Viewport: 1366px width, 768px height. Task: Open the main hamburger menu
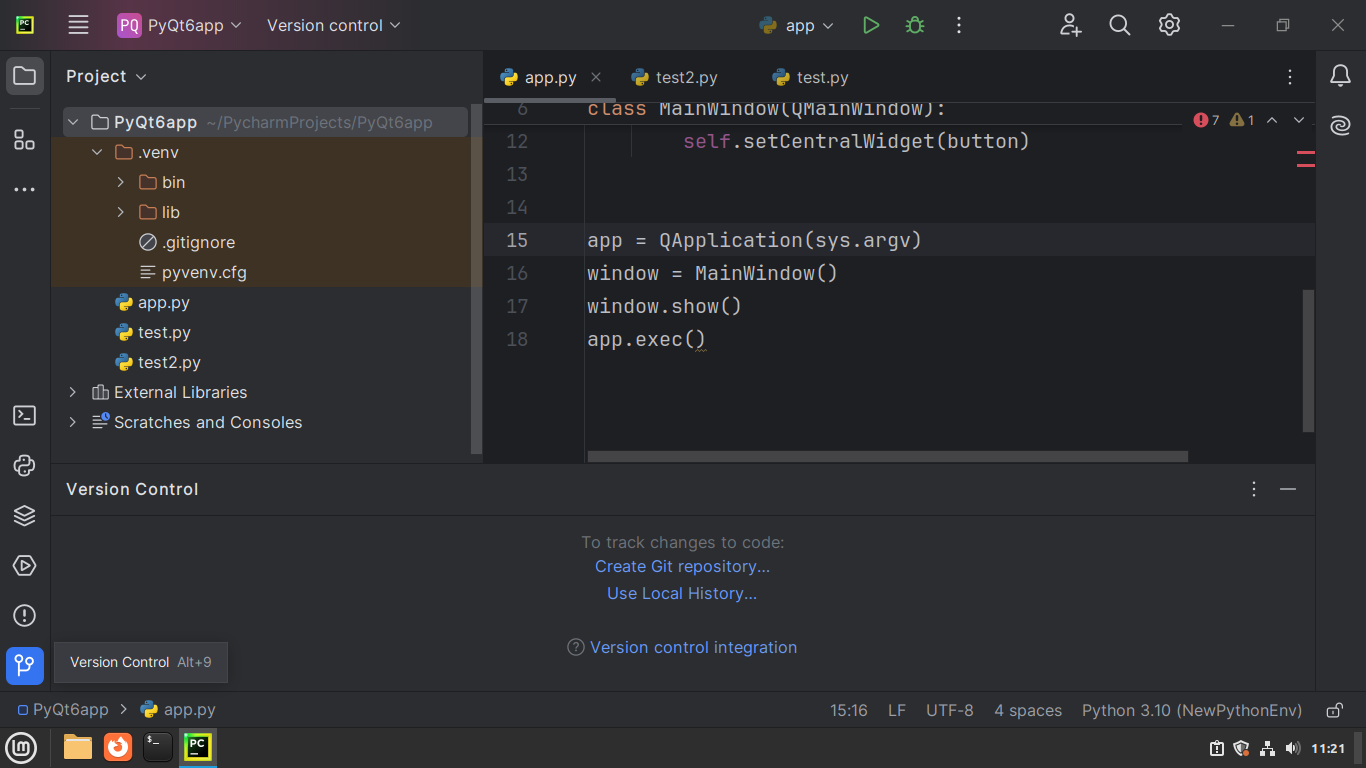click(79, 25)
